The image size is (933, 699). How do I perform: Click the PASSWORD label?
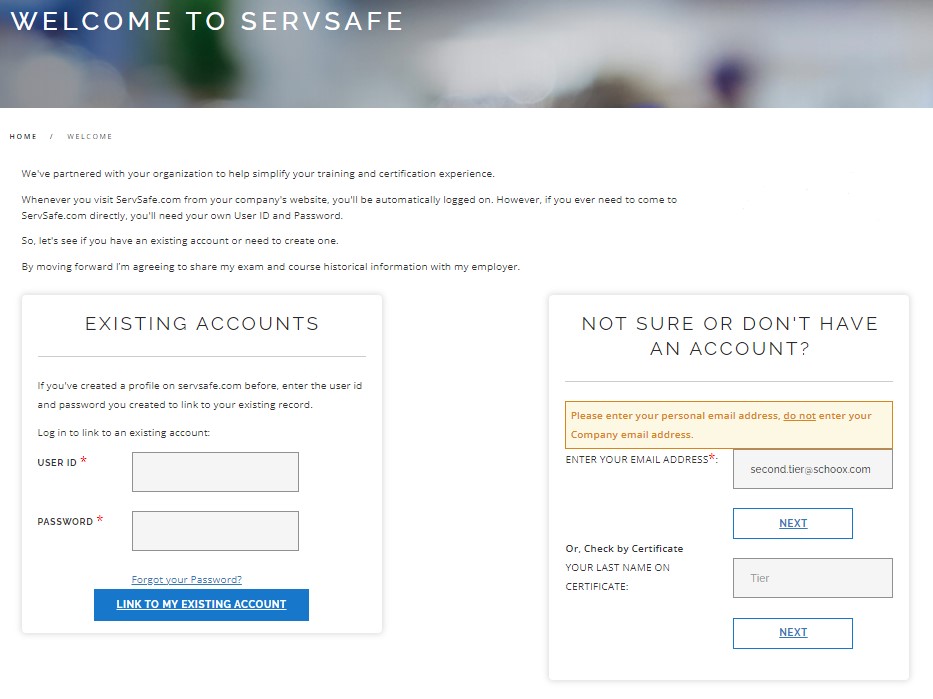click(x=65, y=522)
